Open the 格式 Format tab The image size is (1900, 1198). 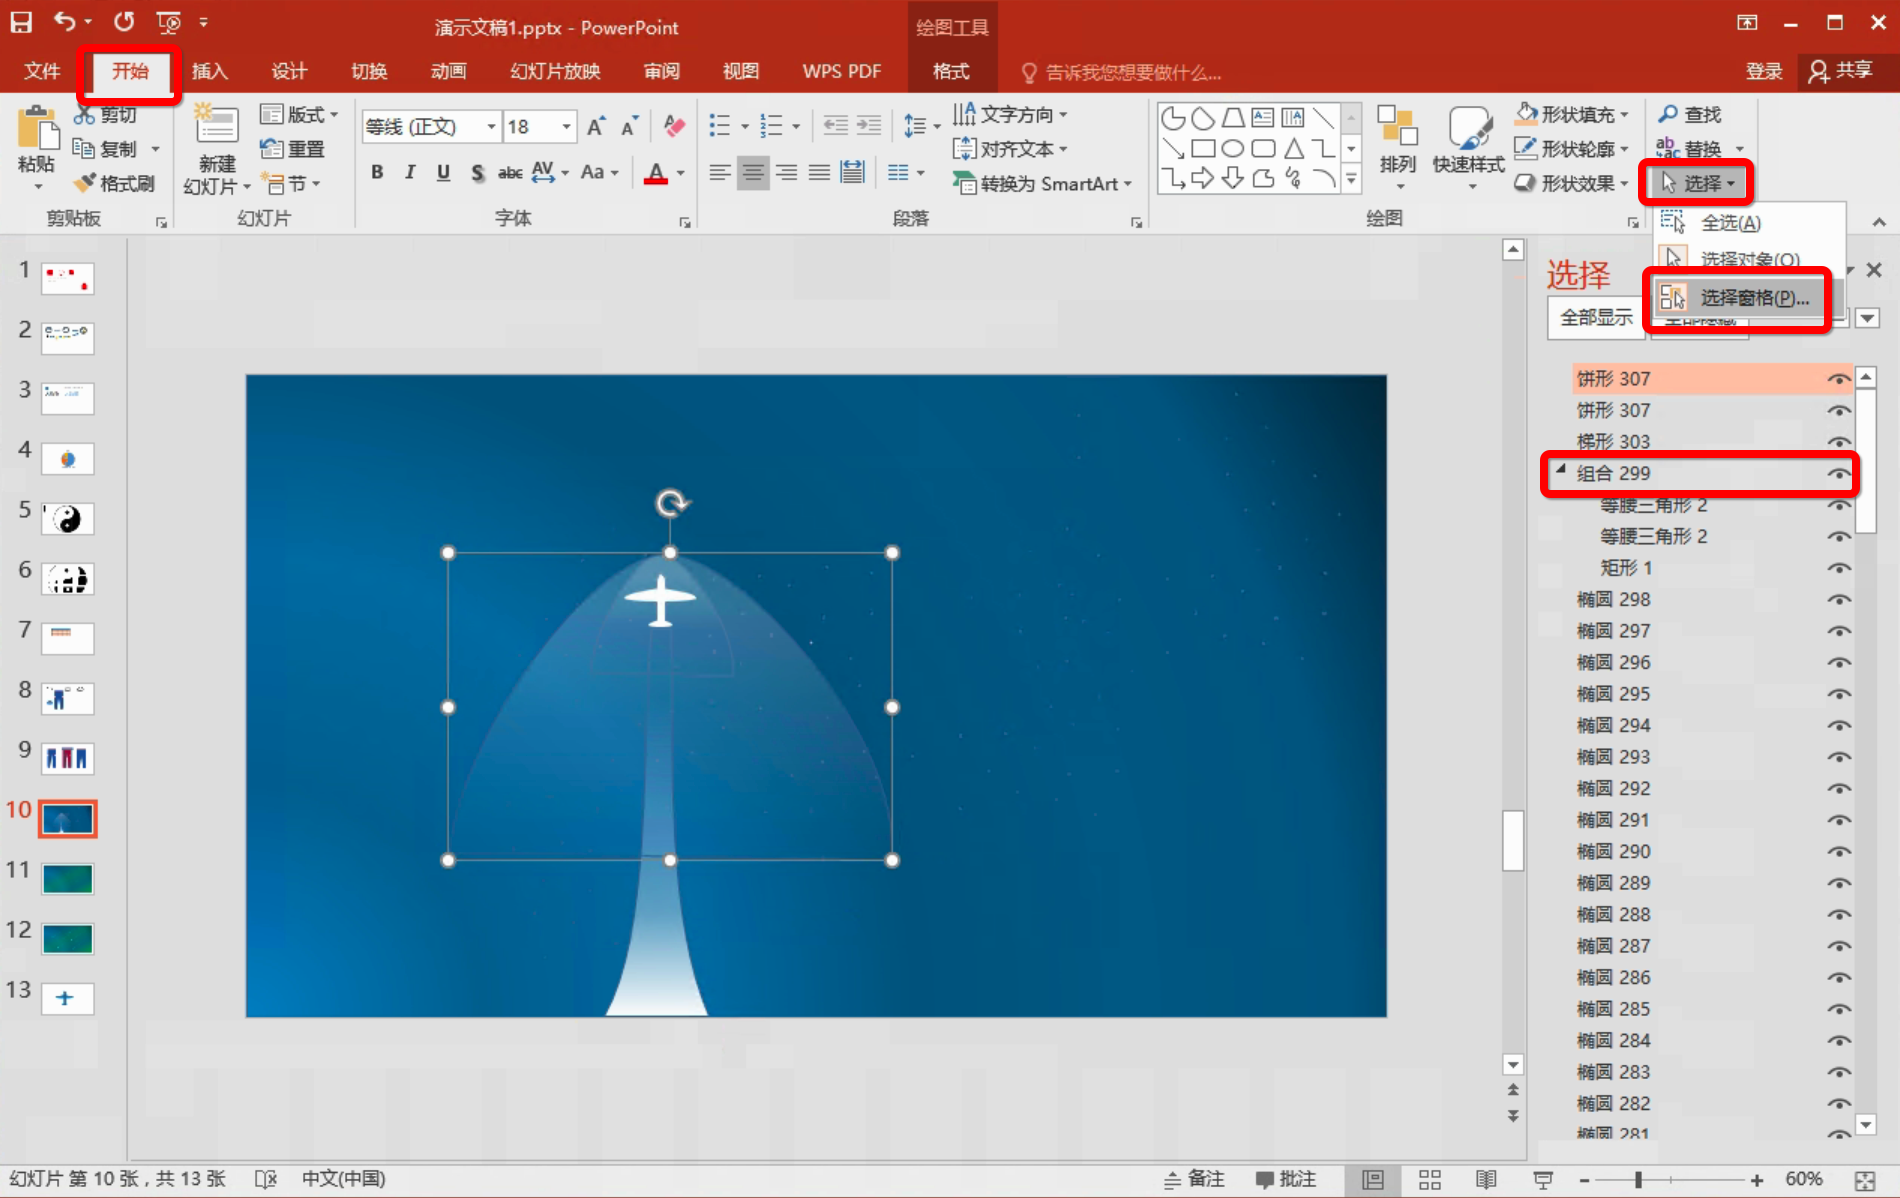click(x=951, y=71)
